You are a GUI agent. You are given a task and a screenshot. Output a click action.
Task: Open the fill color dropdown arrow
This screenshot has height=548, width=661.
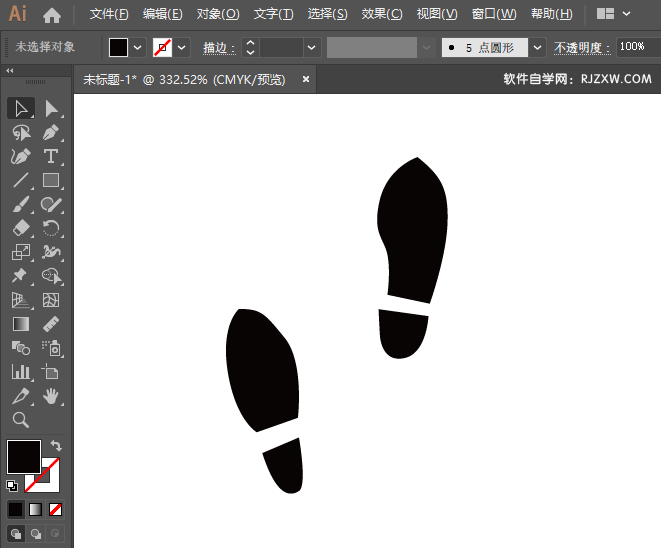[x=138, y=47]
